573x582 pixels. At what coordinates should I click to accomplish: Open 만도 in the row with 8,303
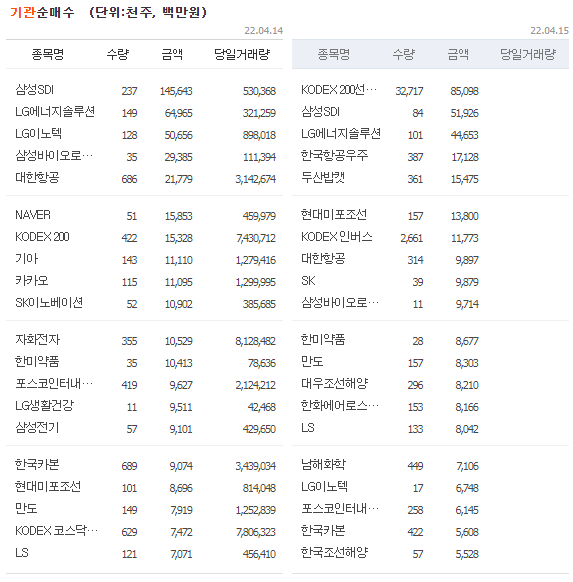312,362
